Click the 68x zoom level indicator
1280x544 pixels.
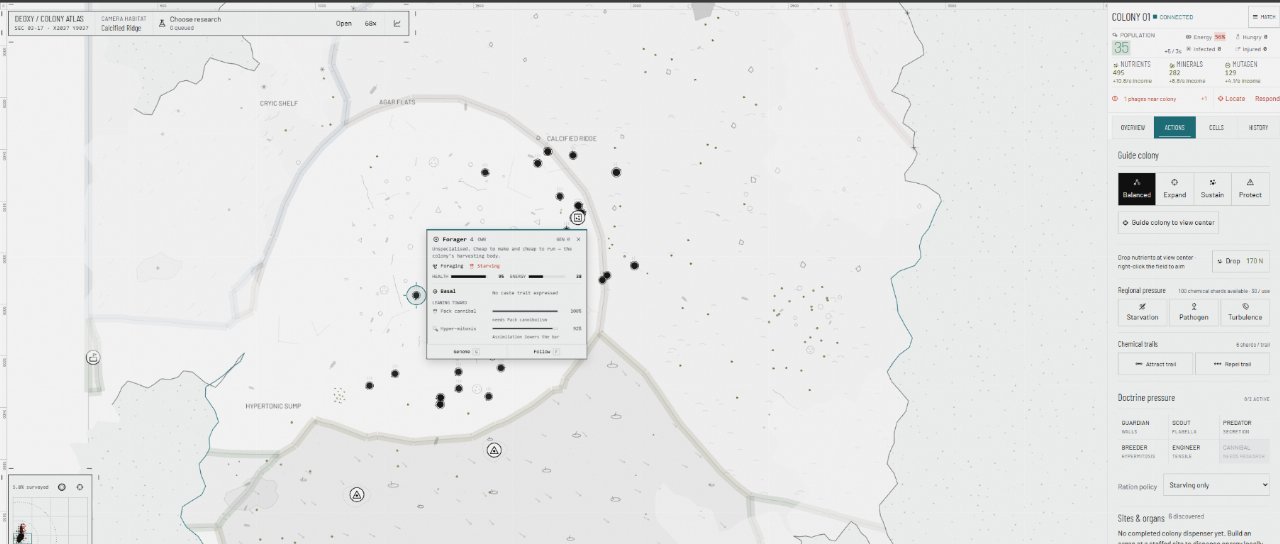click(371, 23)
